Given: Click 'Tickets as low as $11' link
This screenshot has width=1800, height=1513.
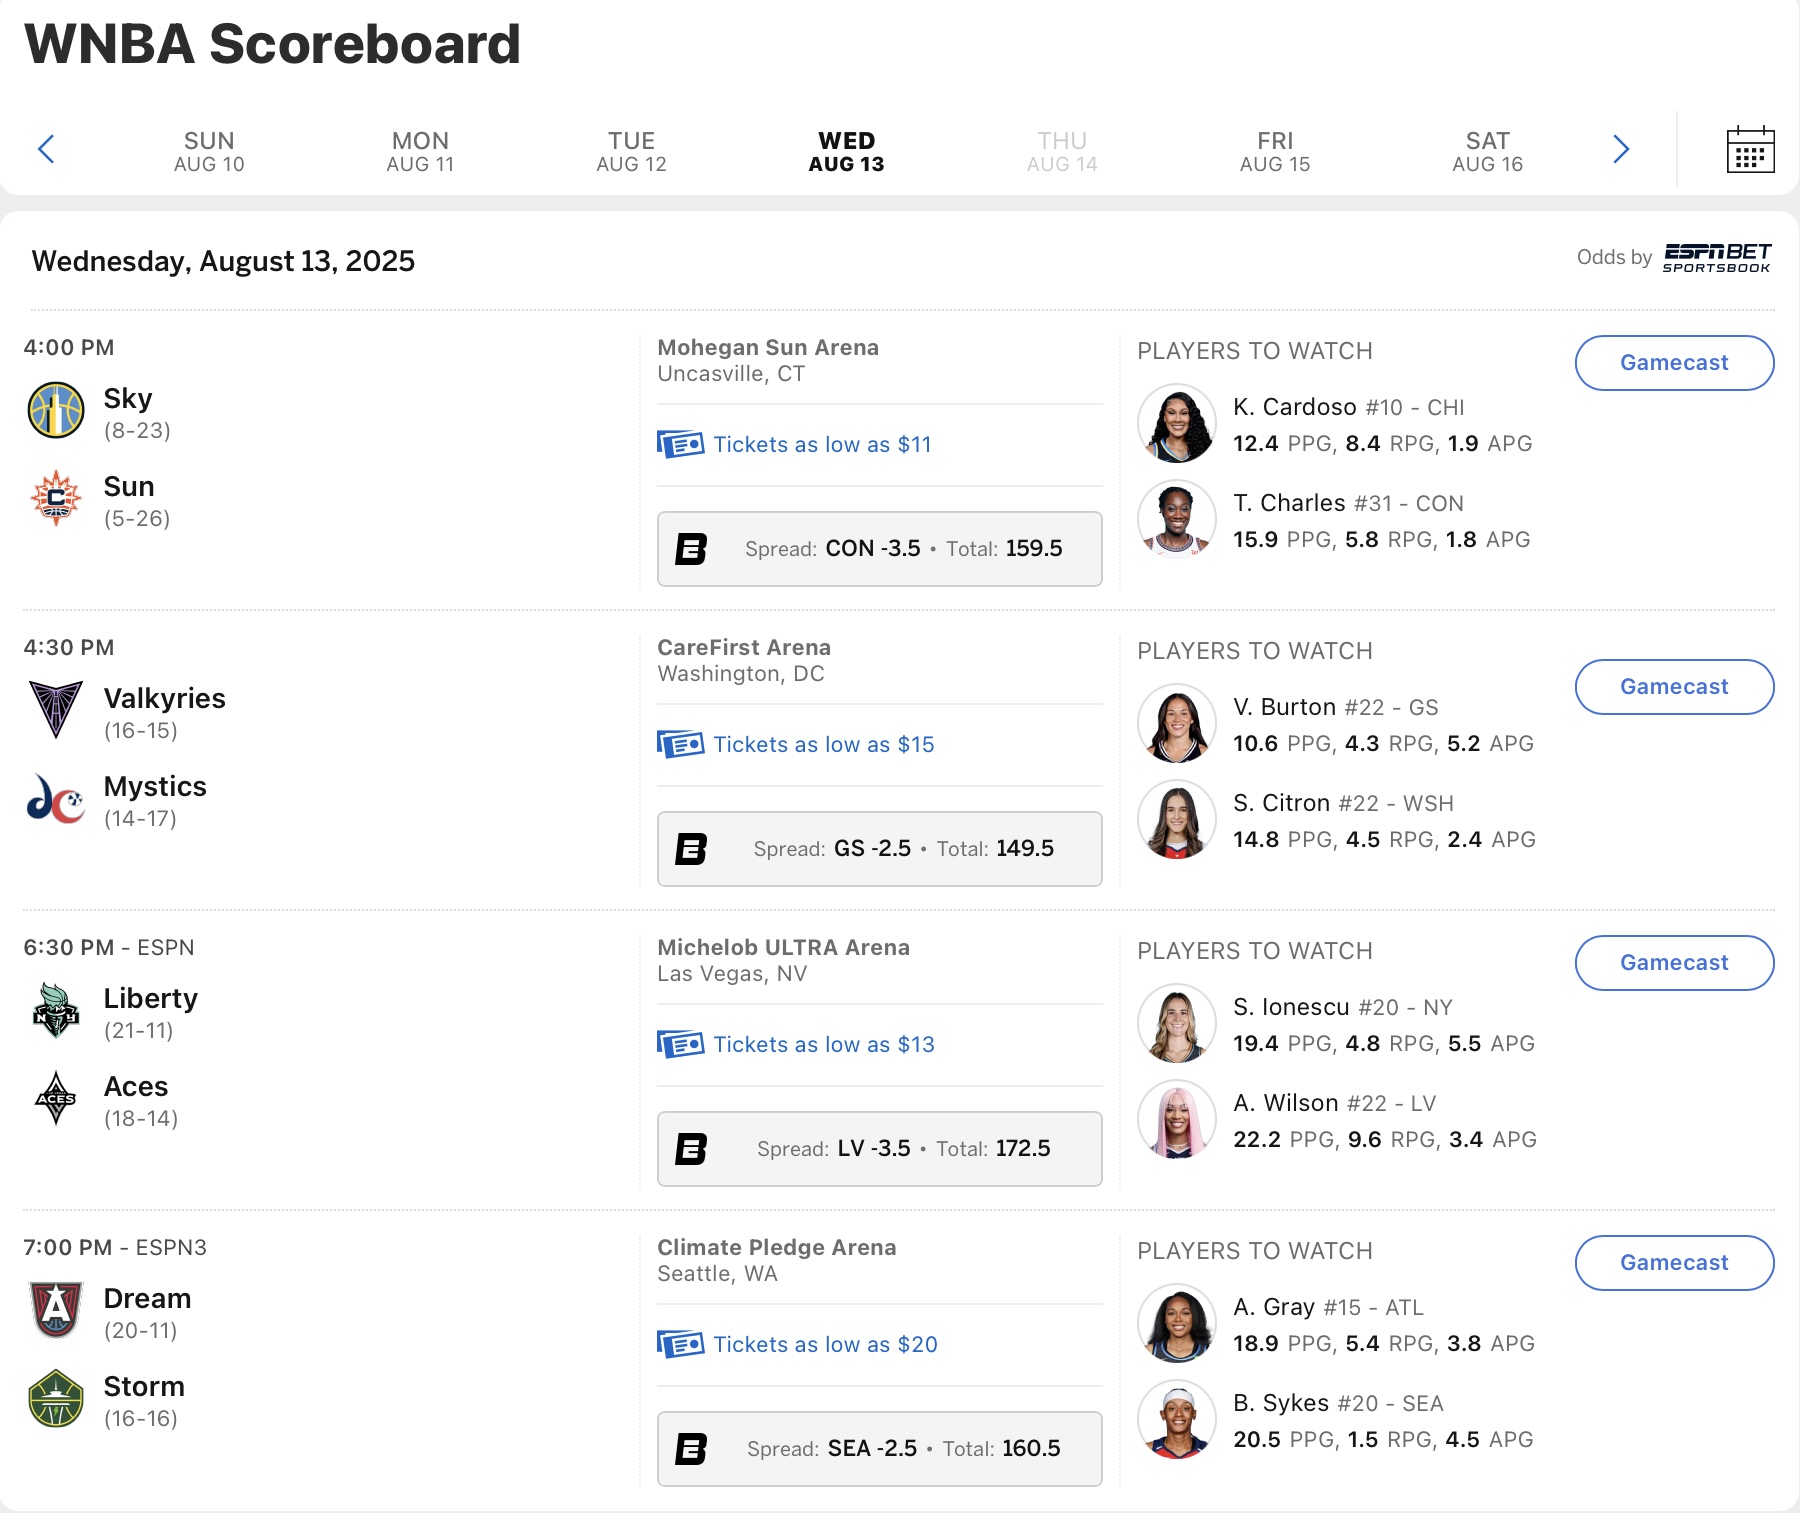Looking at the screenshot, I should pyautogui.click(x=822, y=444).
